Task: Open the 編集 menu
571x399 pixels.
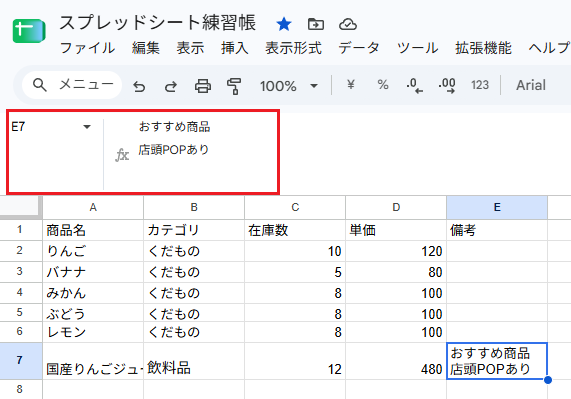Action: (x=146, y=48)
